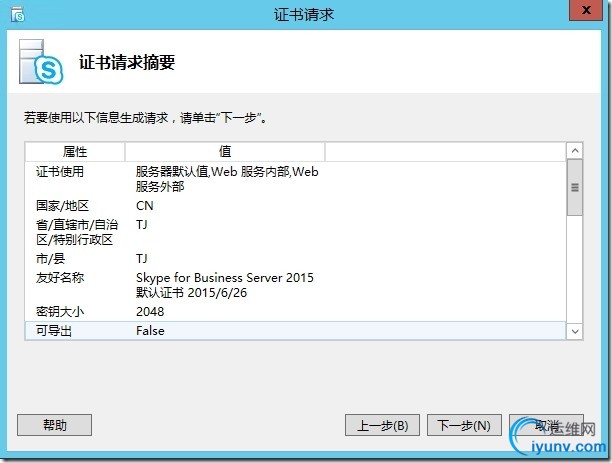Click the scrollbar up arrow

[x=575, y=151]
